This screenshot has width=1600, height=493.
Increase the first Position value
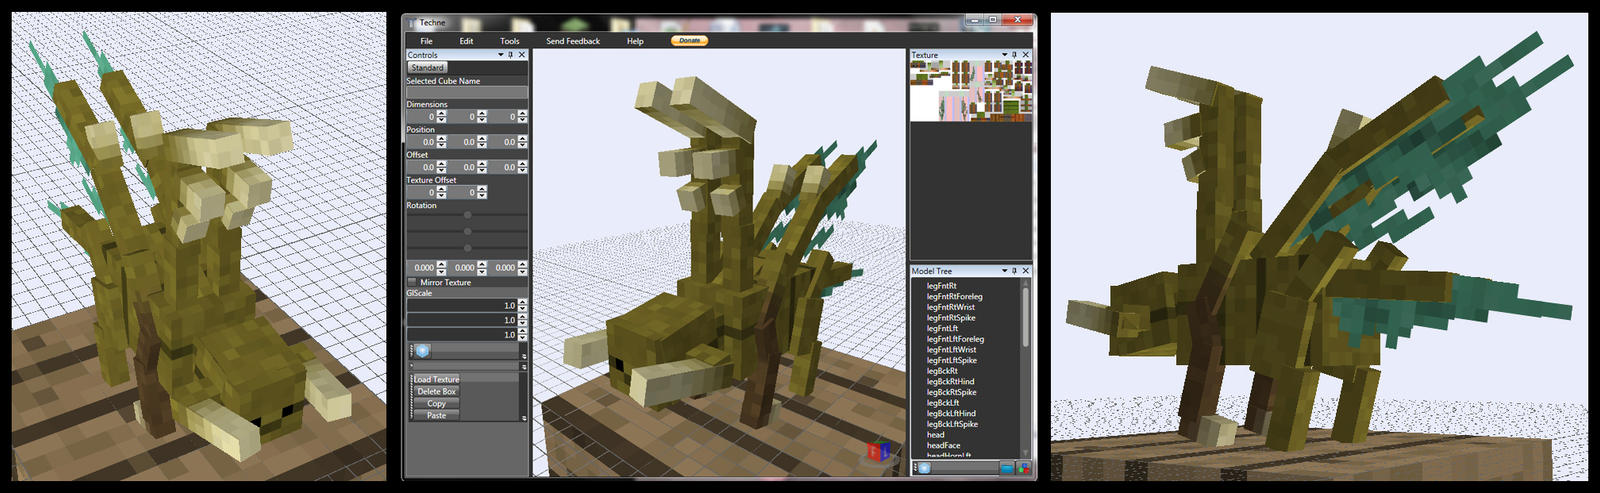[x=441, y=139]
